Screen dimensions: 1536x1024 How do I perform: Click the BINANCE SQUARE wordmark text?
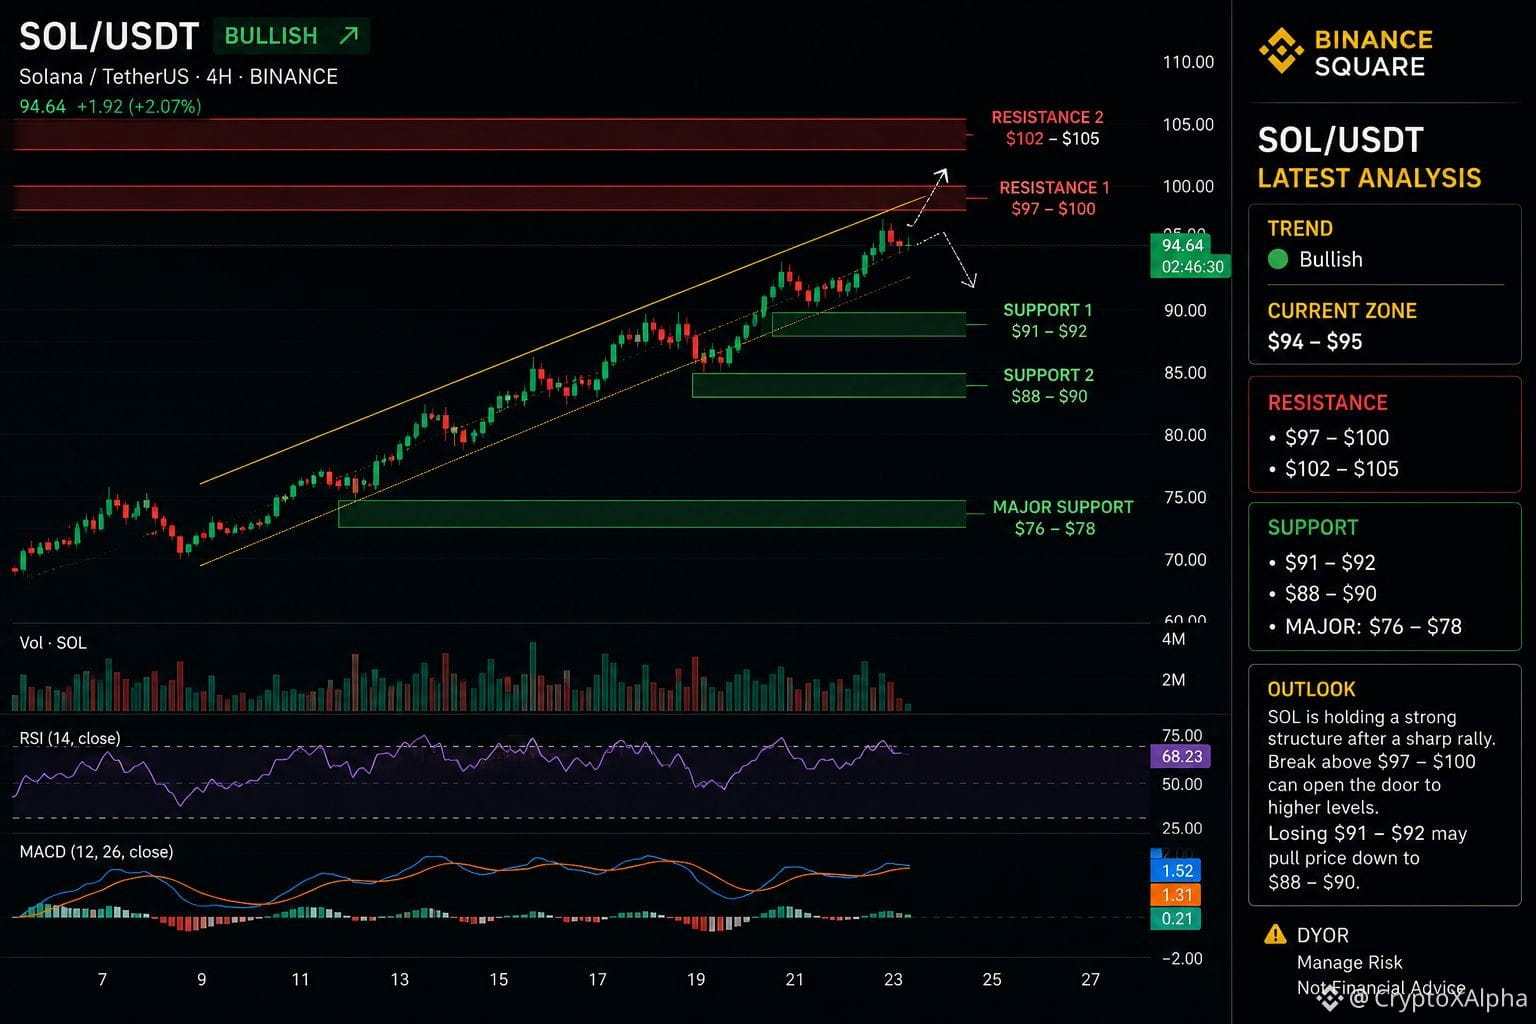pyautogui.click(x=1373, y=53)
